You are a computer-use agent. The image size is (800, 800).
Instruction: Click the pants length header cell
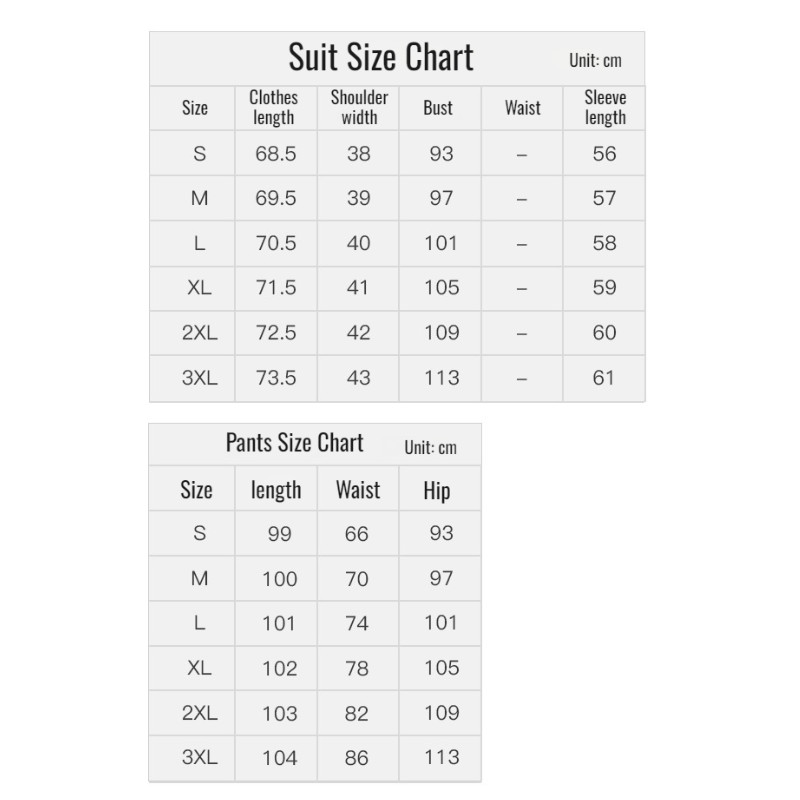(276, 490)
